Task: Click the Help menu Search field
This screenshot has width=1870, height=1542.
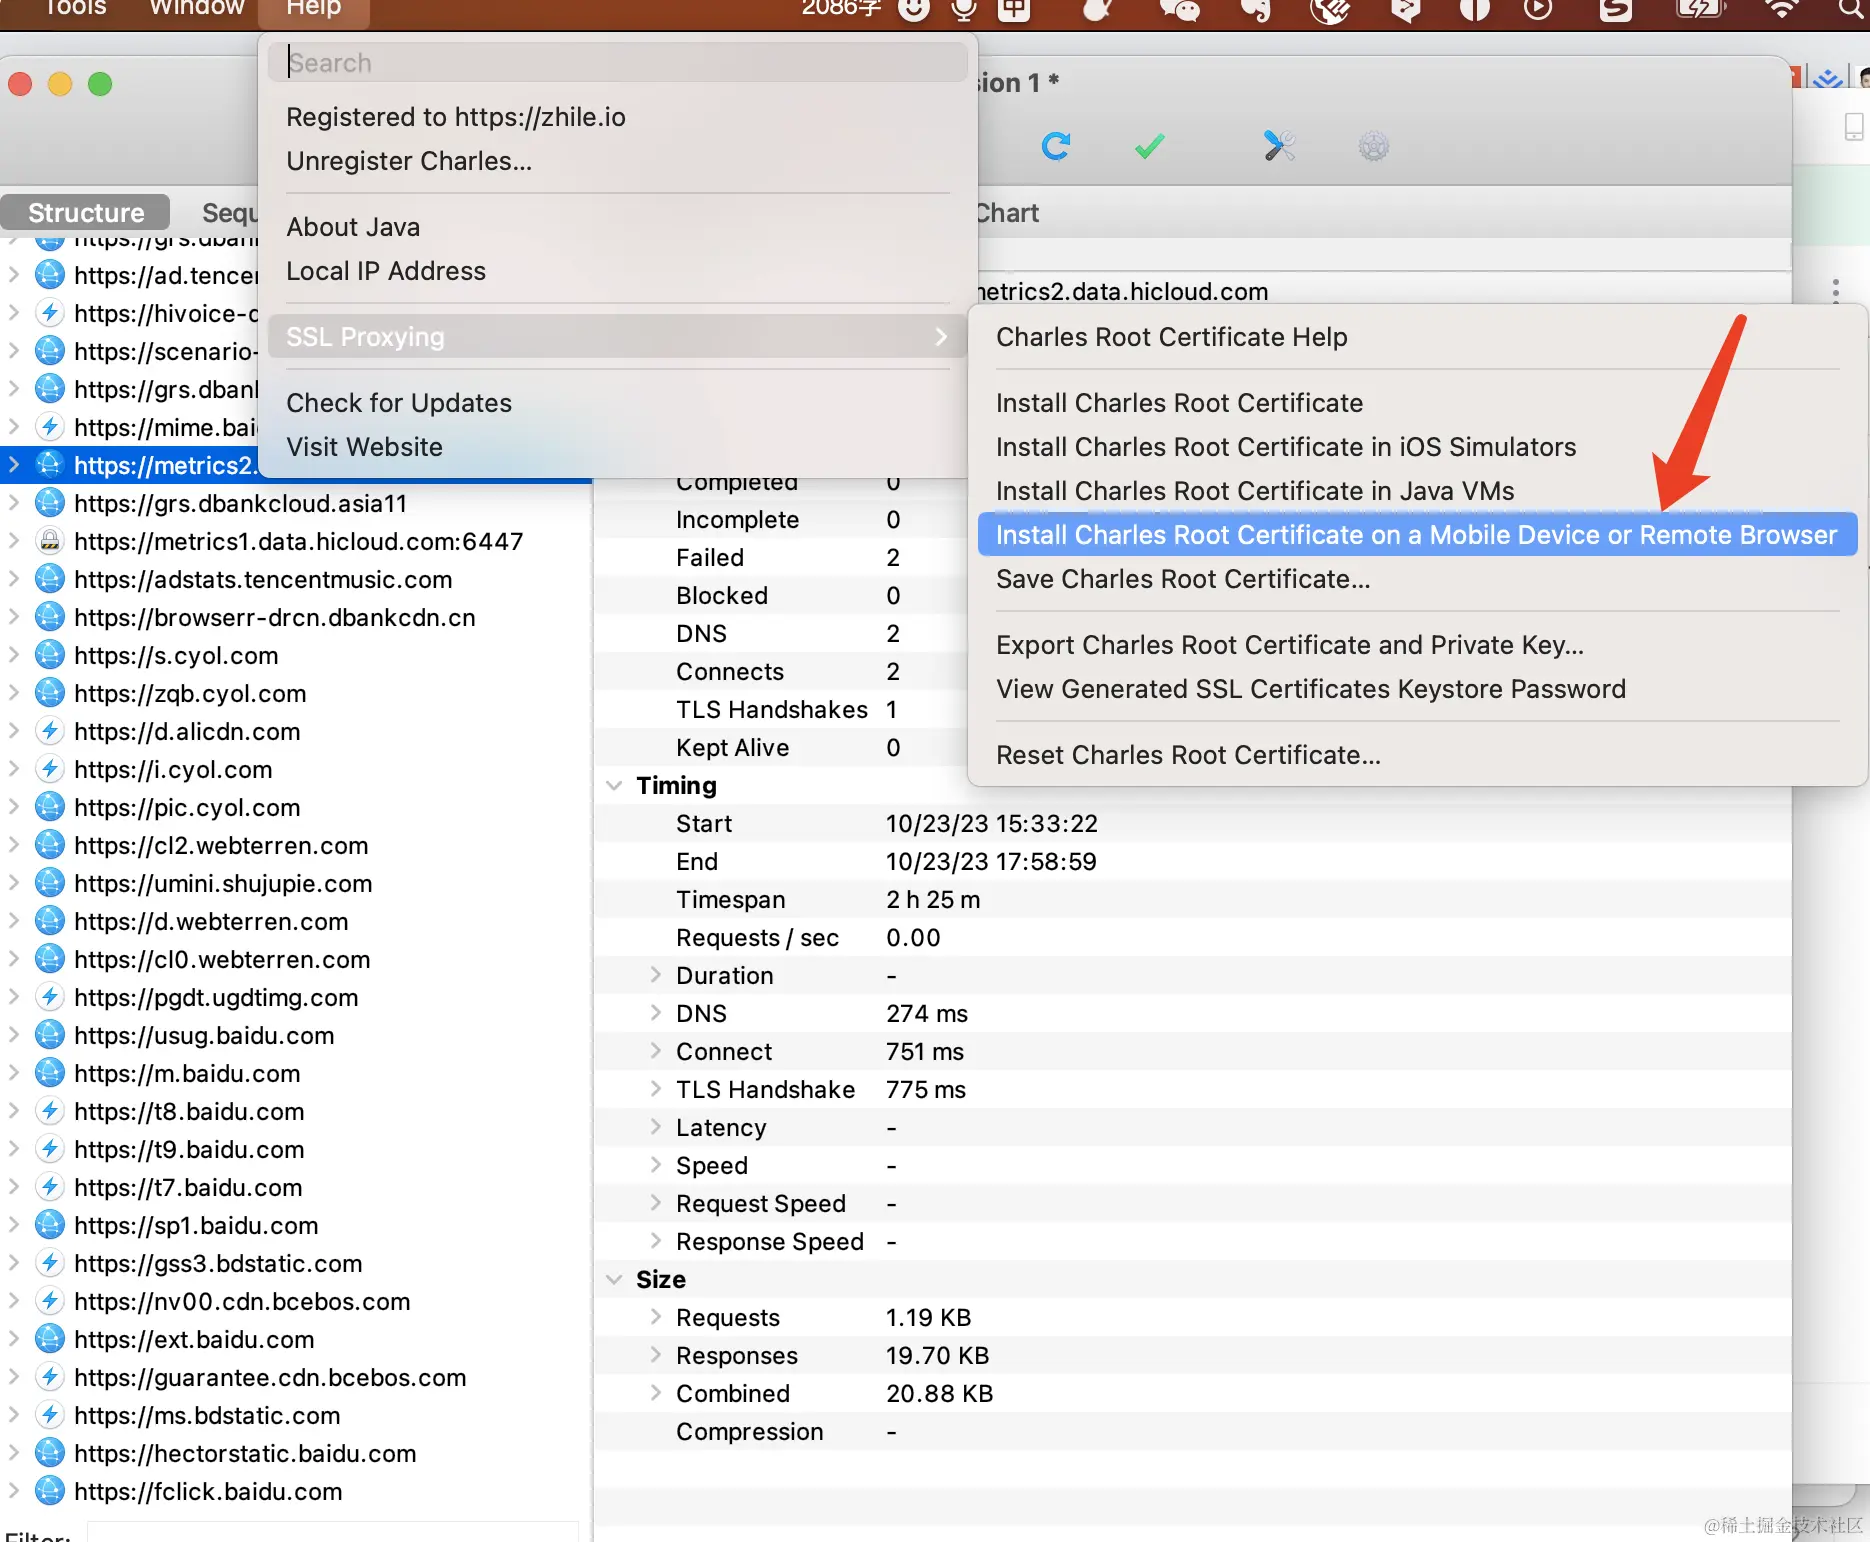Action: [617, 62]
